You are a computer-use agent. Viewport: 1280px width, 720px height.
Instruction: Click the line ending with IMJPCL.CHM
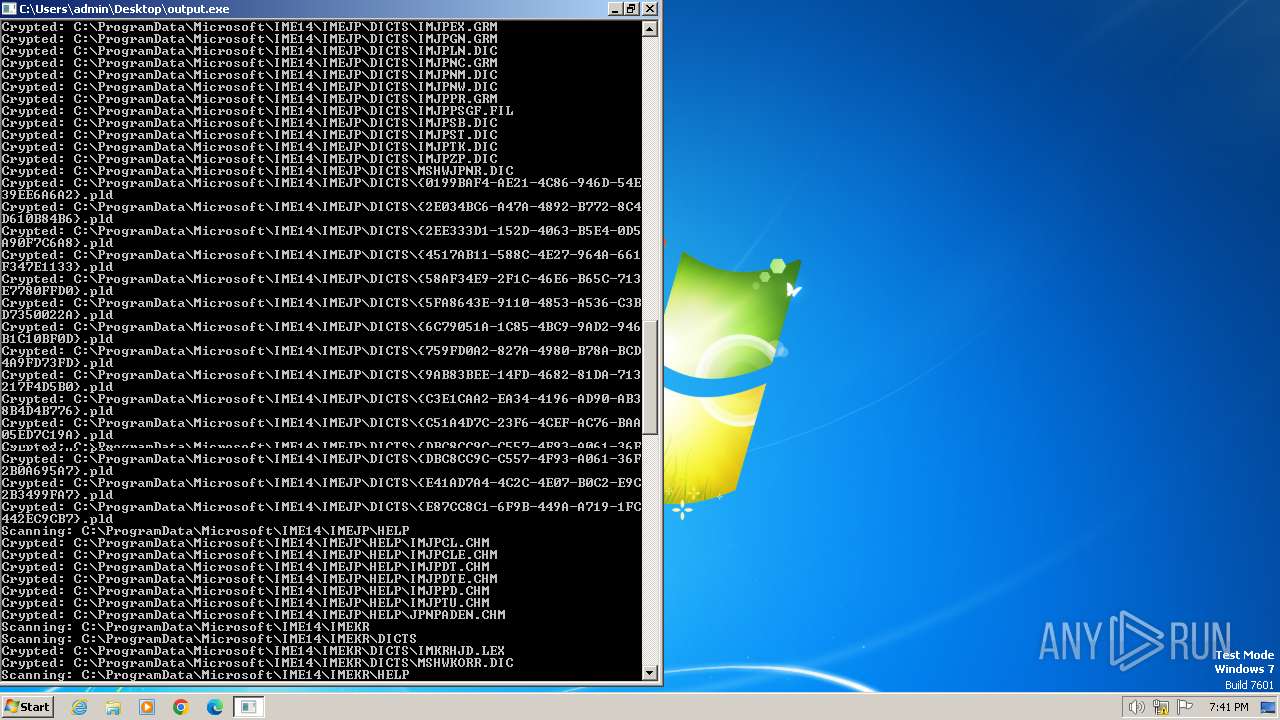(x=245, y=542)
